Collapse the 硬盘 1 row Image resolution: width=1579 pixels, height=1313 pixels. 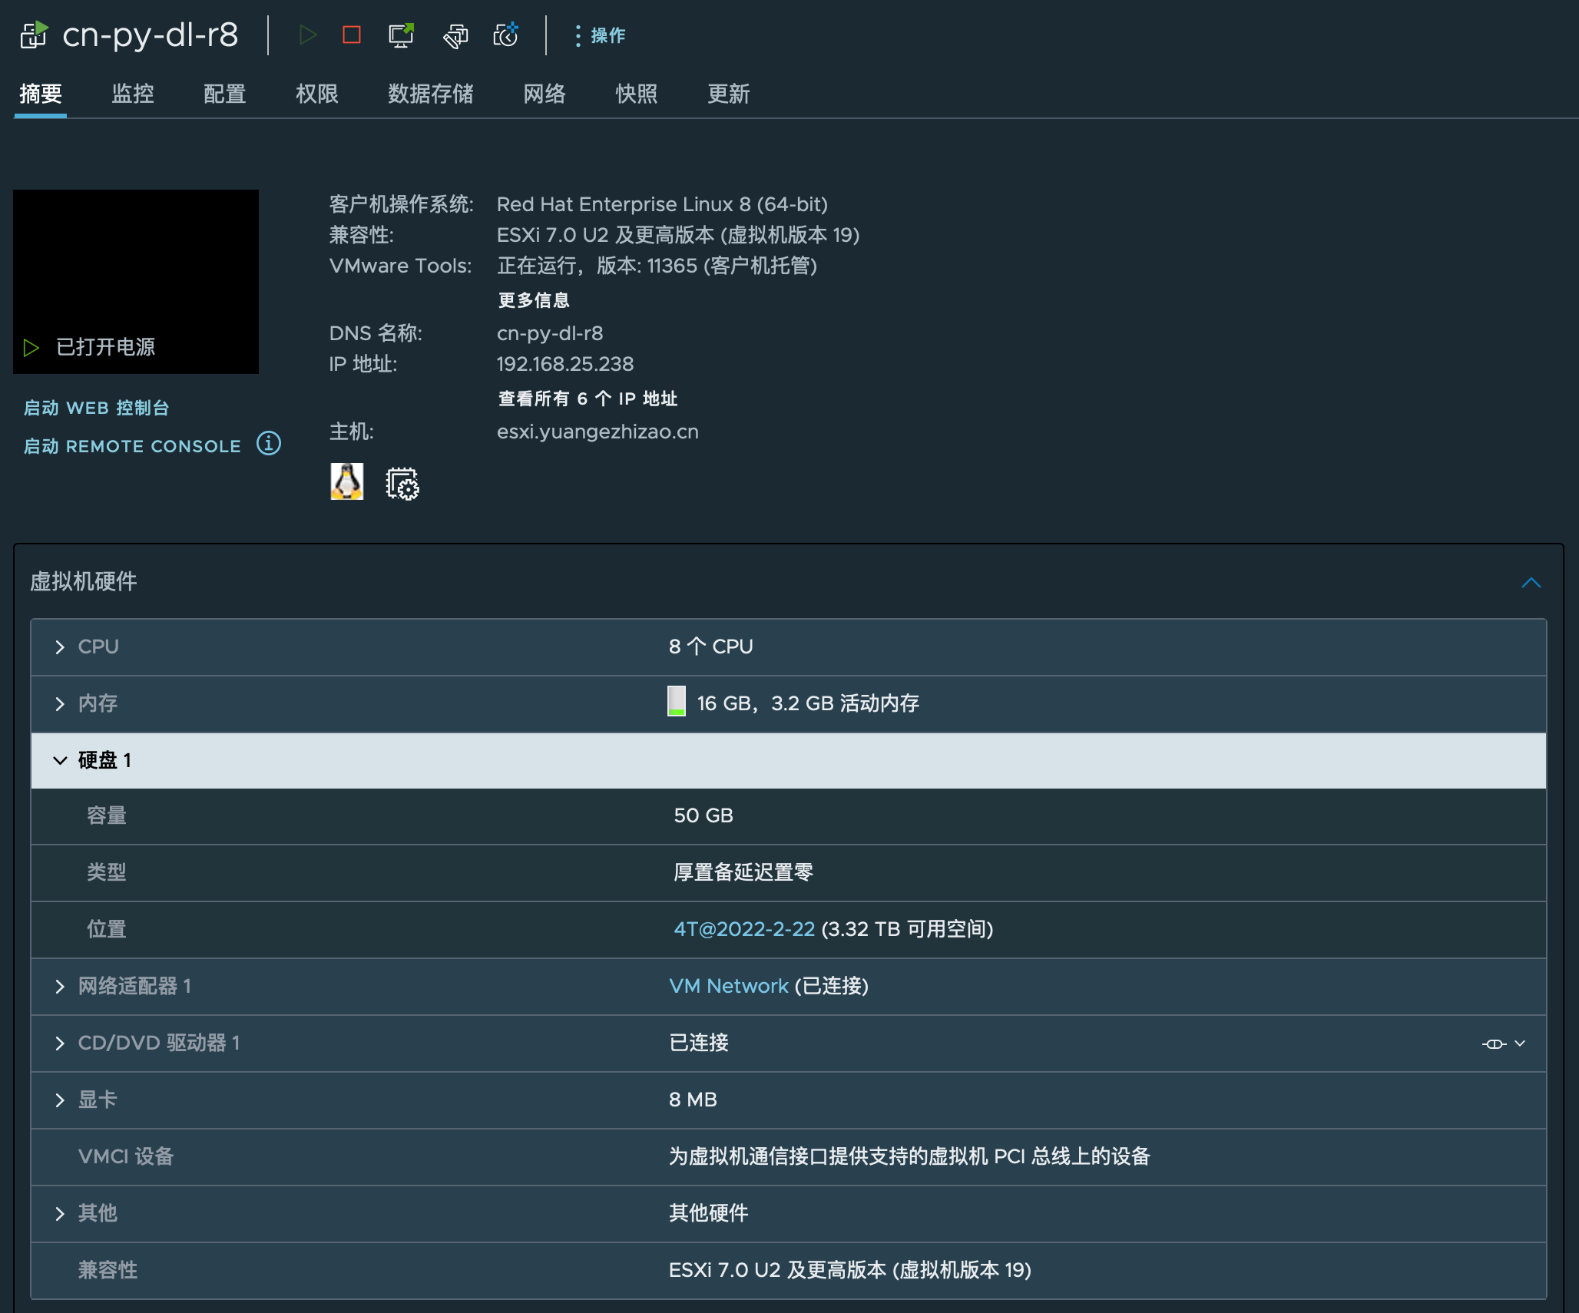click(x=60, y=761)
